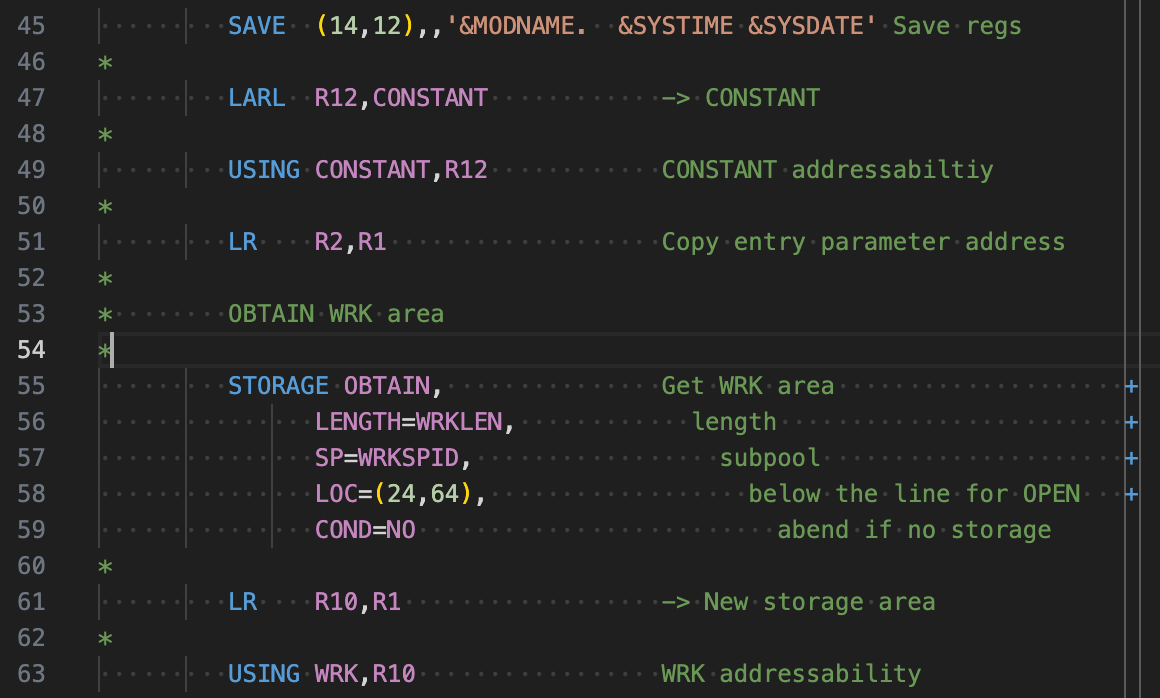Click the continuation plus sign on line 55
This screenshot has height=698, width=1160.
(x=1130, y=385)
